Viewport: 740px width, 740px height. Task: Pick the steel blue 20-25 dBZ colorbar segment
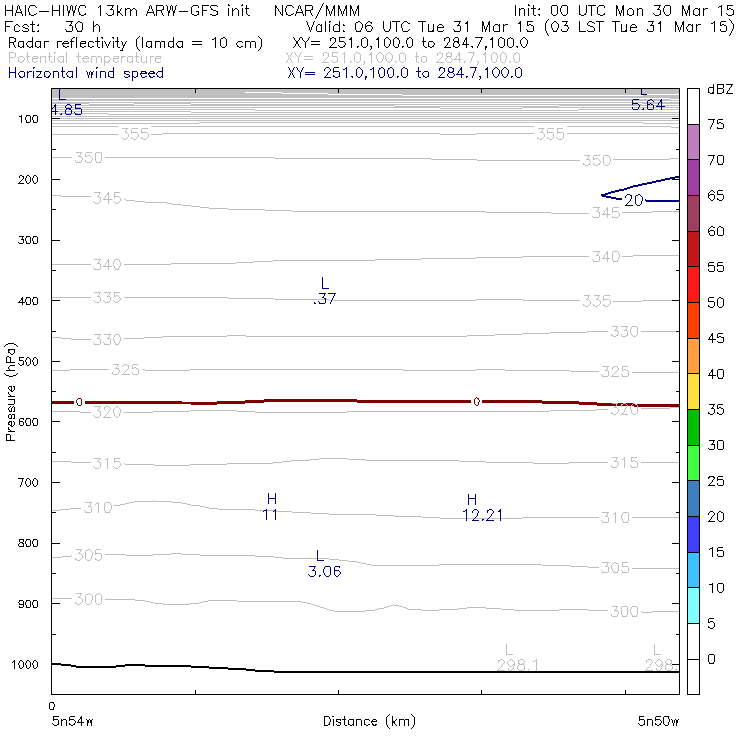point(693,498)
